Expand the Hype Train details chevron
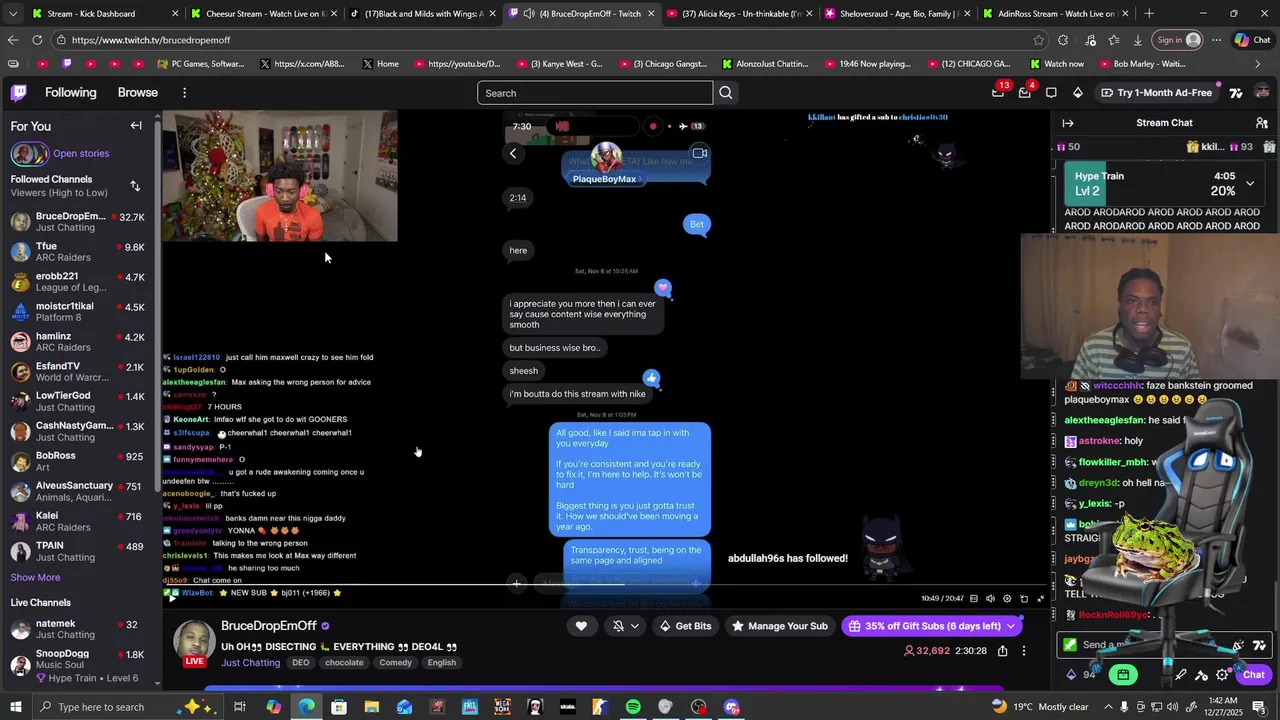This screenshot has width=1280, height=720. point(1250,184)
